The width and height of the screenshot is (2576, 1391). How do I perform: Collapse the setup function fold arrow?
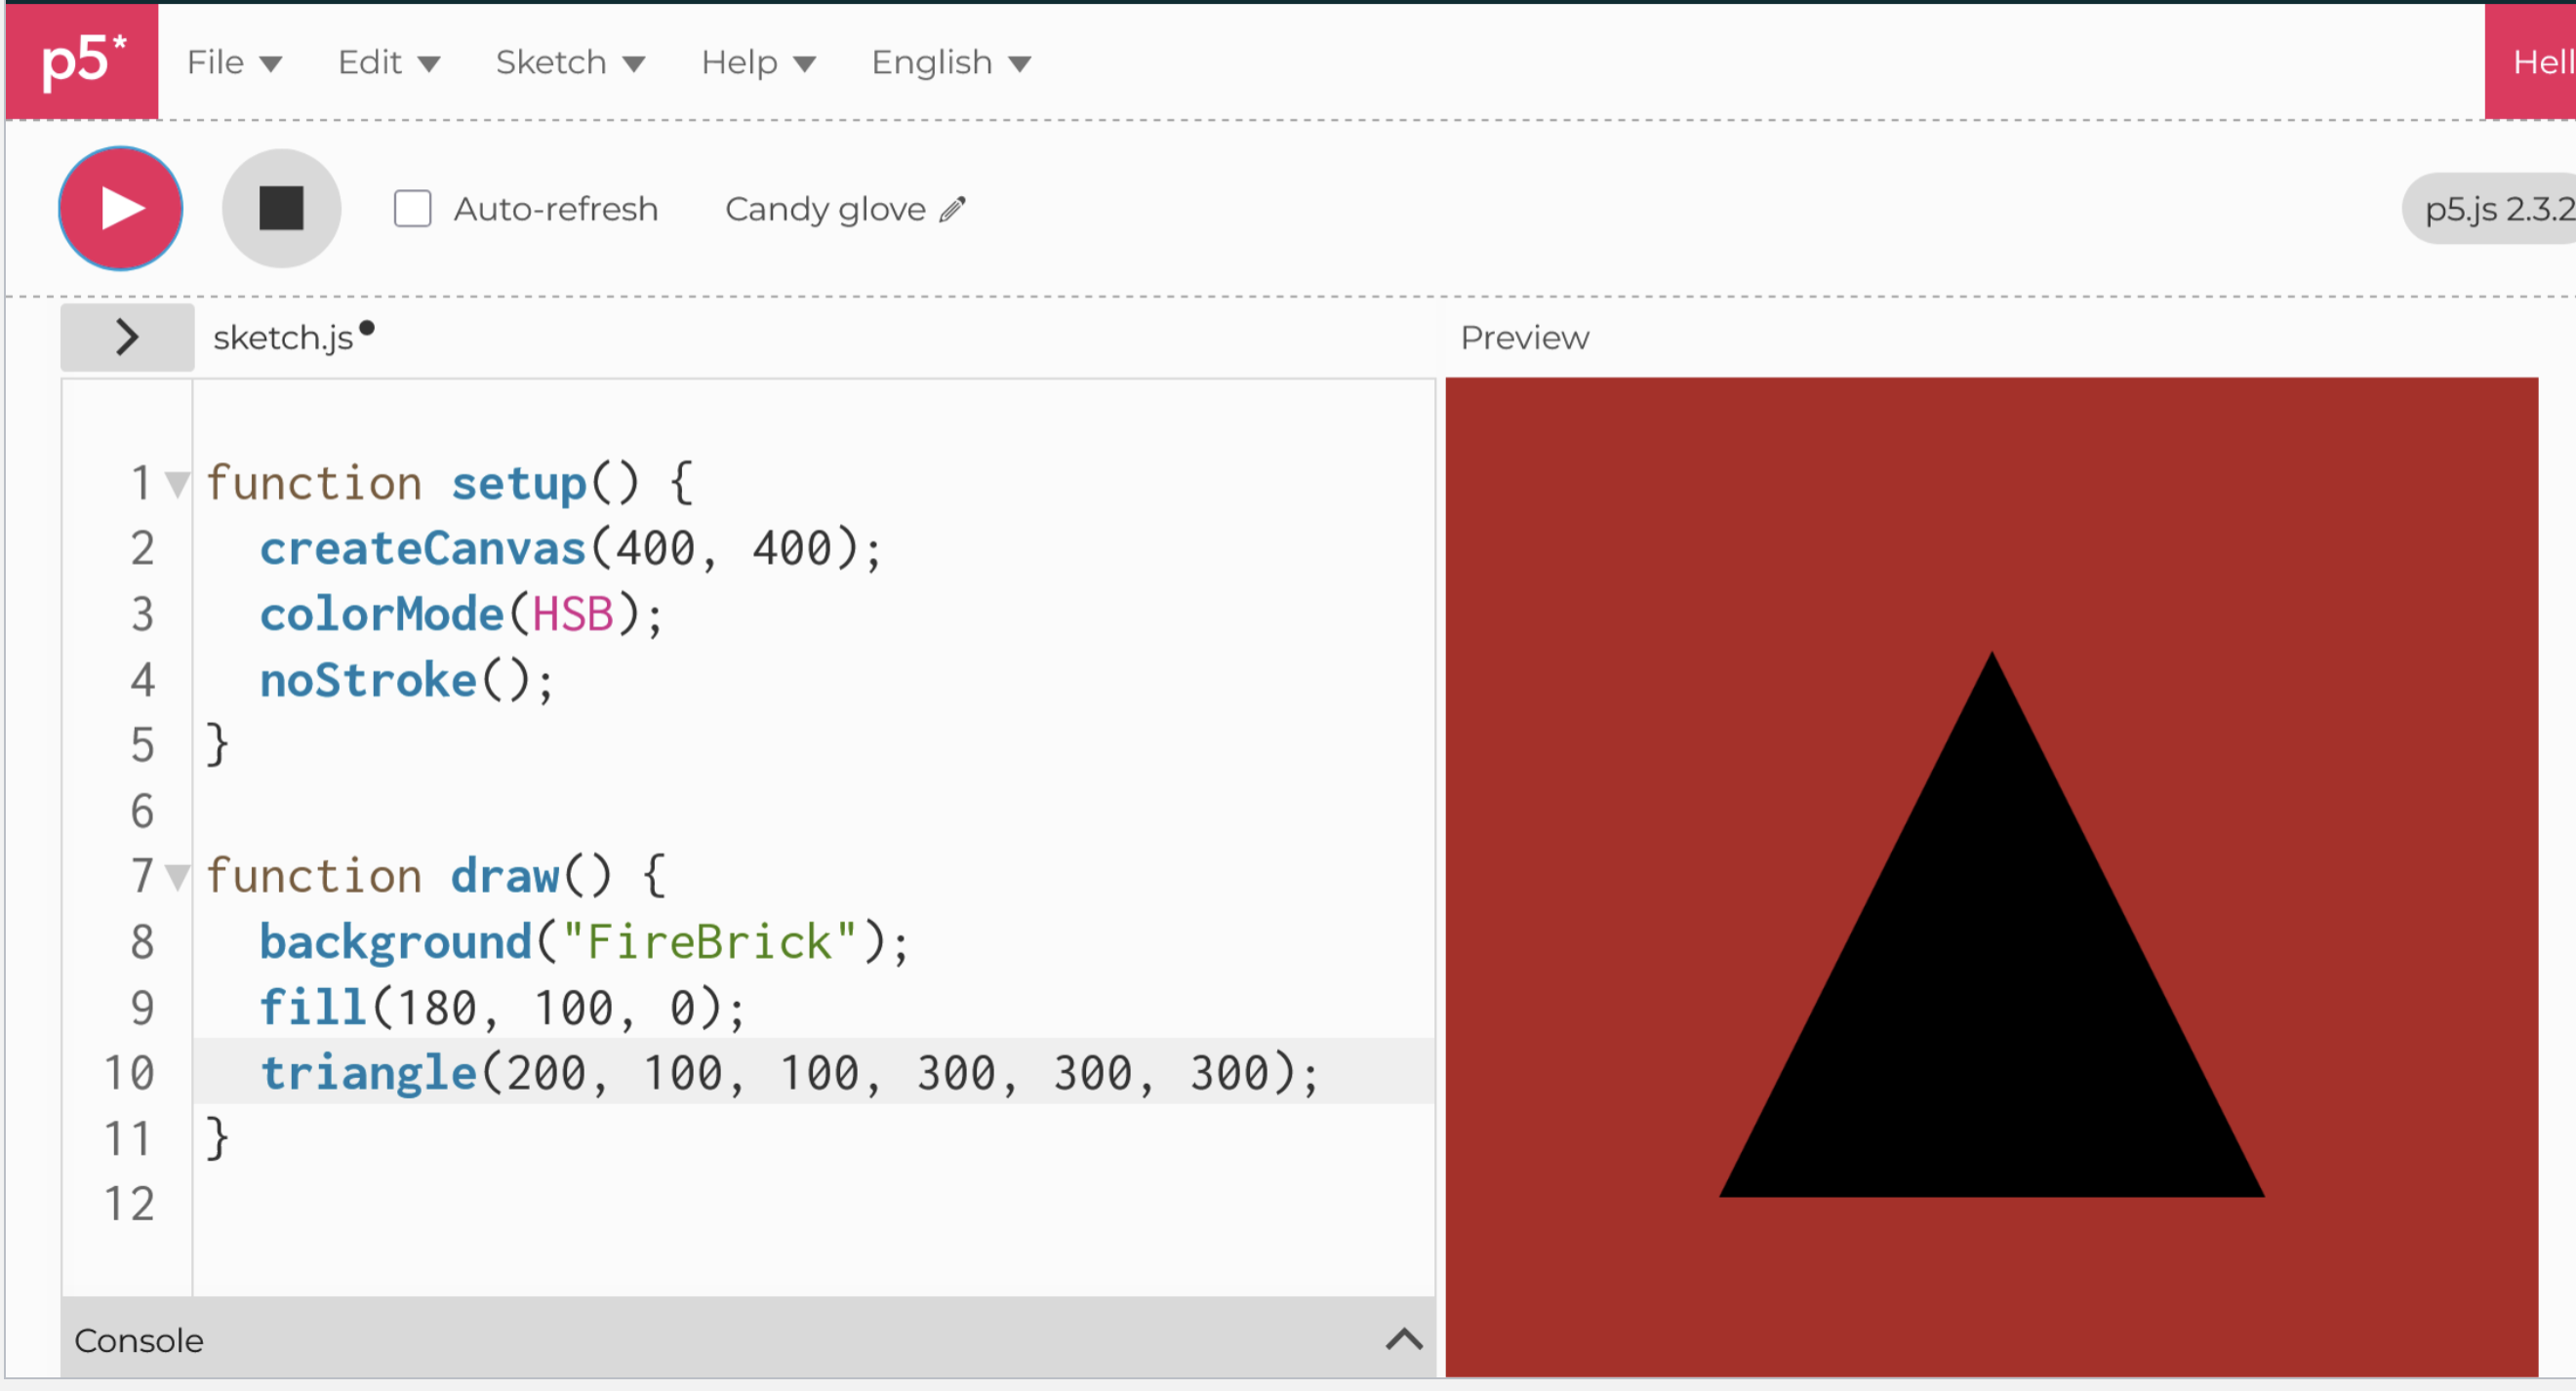pyautogui.click(x=177, y=484)
